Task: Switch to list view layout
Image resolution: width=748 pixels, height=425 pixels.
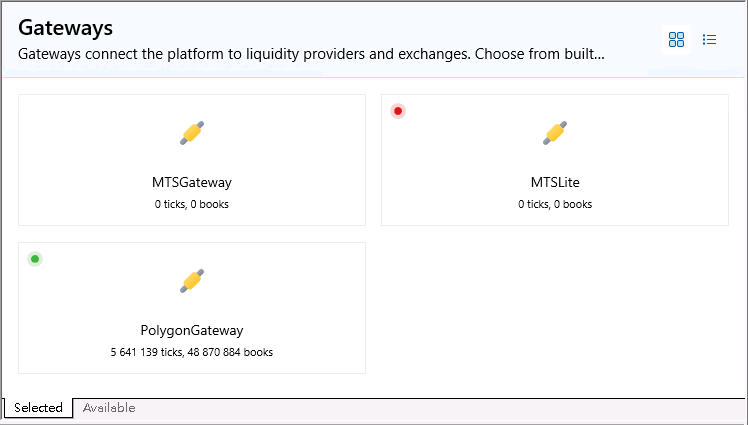Action: click(x=709, y=40)
